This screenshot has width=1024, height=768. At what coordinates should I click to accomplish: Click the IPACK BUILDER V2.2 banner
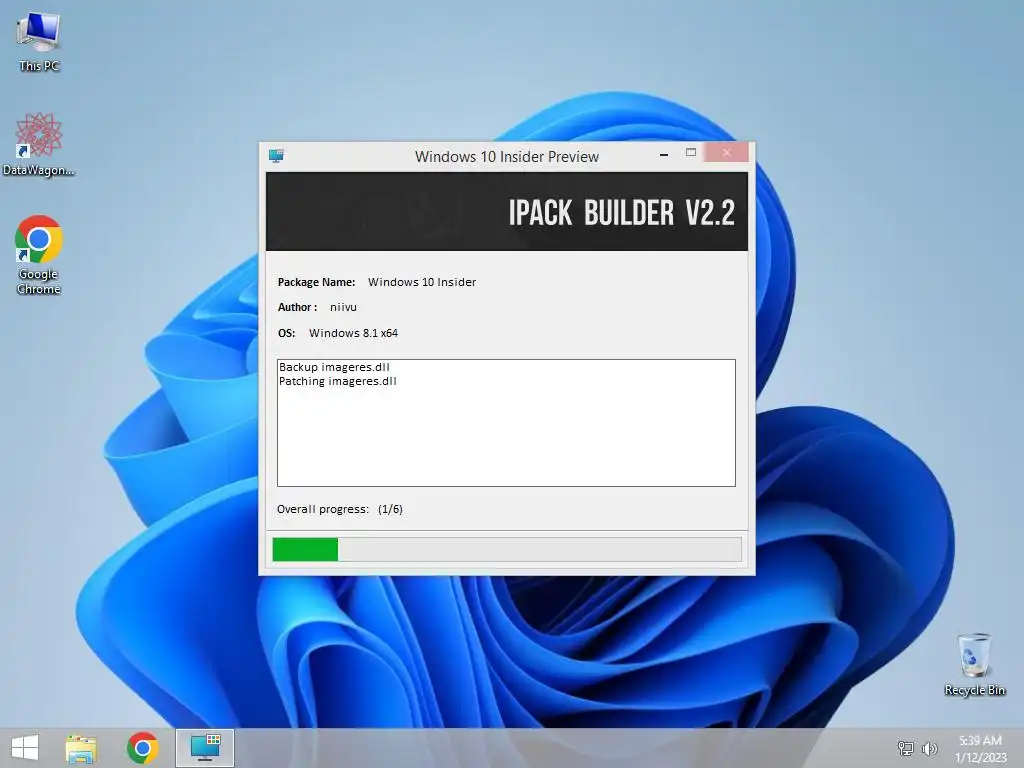[x=507, y=212]
